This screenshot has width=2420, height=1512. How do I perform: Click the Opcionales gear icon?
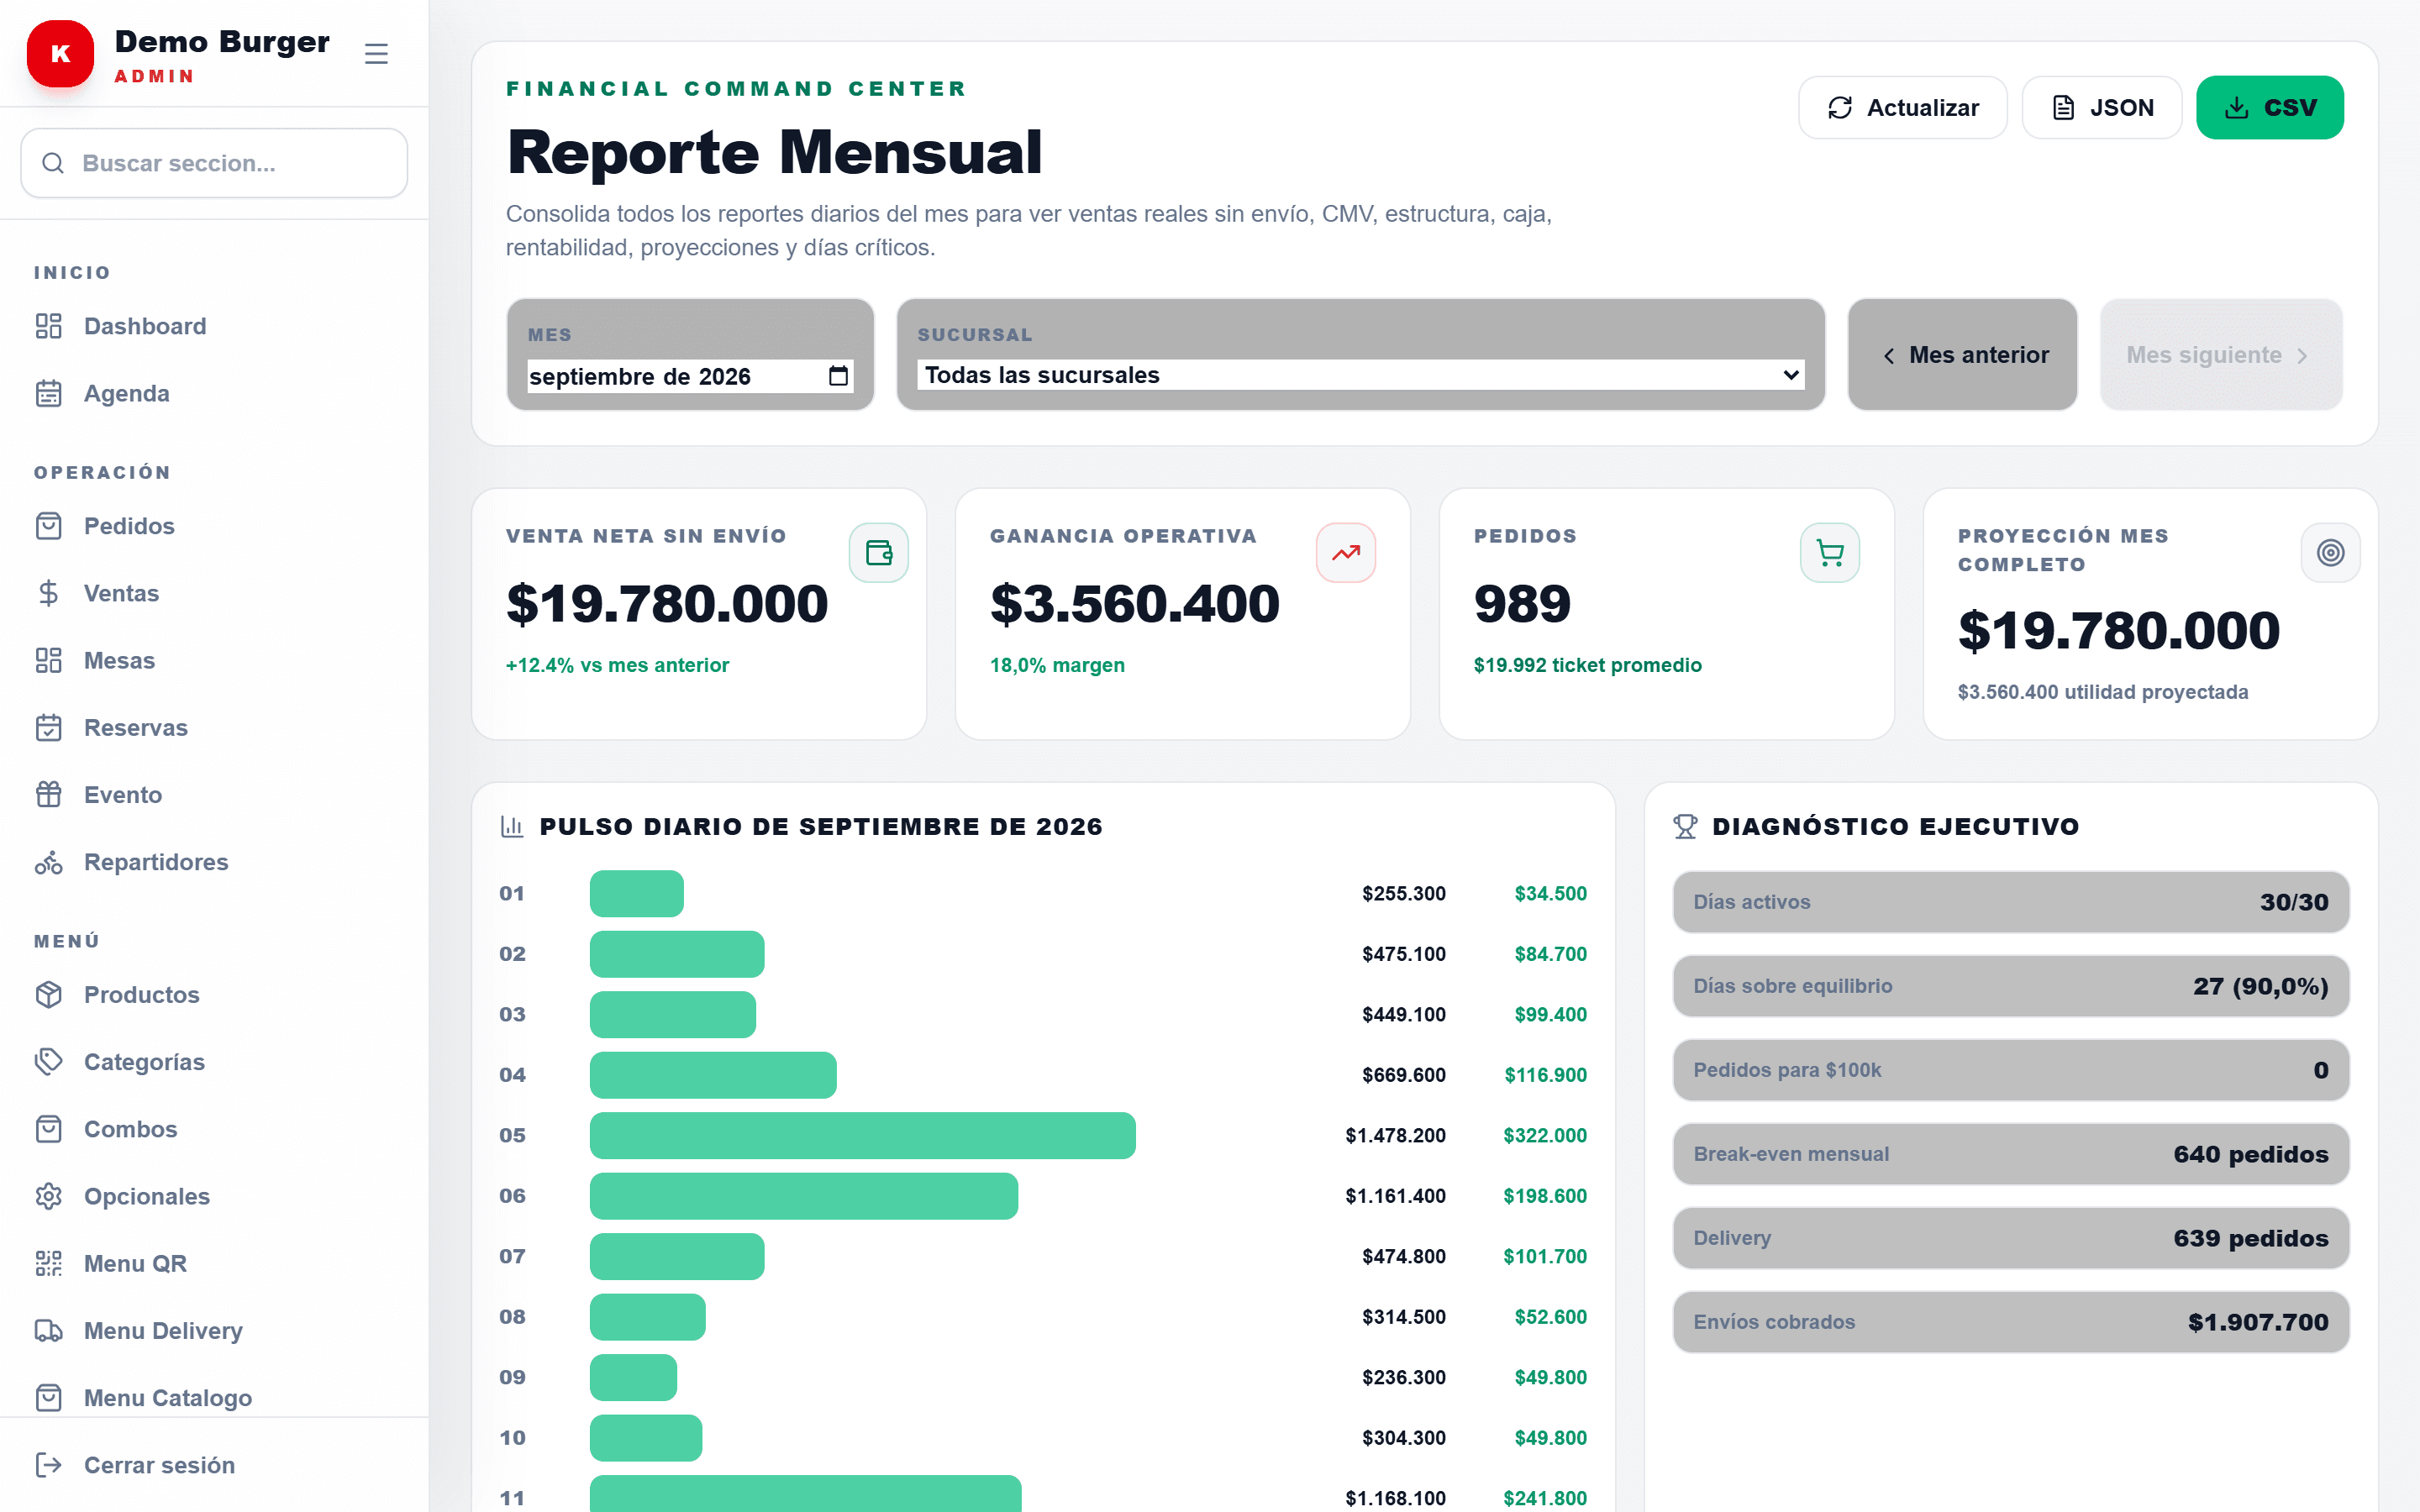click(49, 1196)
